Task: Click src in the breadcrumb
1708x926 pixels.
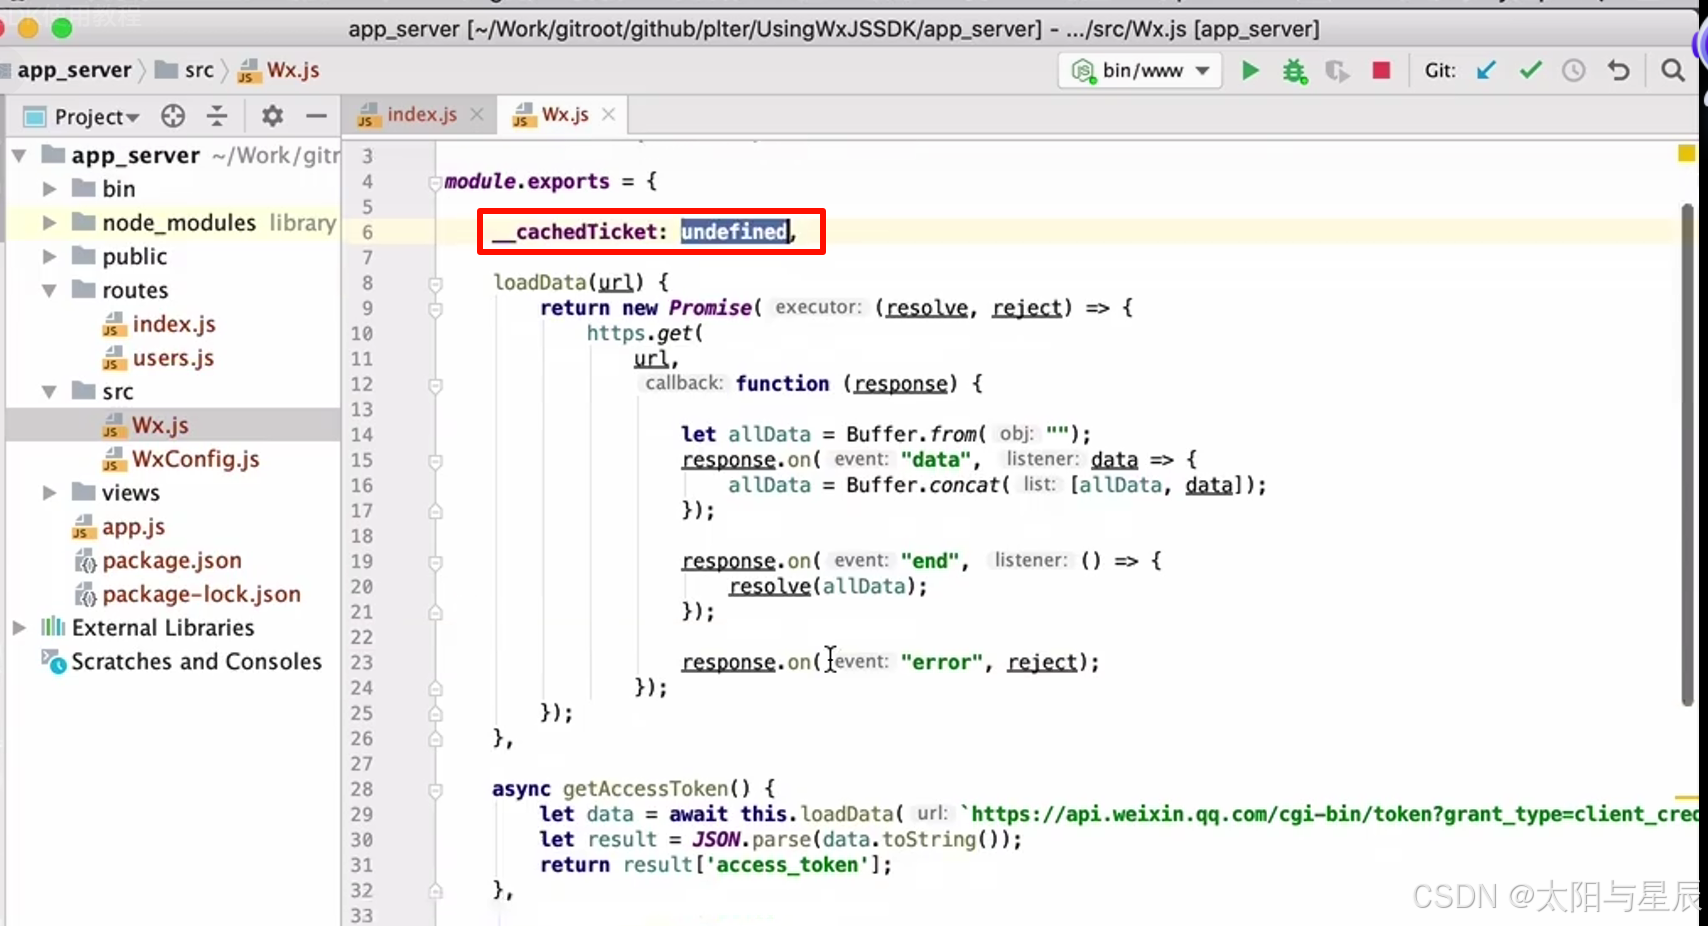Action: coord(185,70)
